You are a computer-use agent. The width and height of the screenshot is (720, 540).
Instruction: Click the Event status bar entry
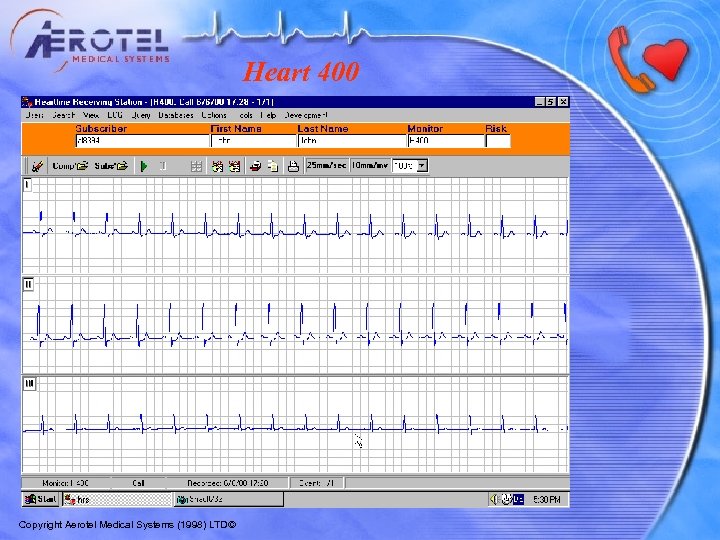(317, 483)
